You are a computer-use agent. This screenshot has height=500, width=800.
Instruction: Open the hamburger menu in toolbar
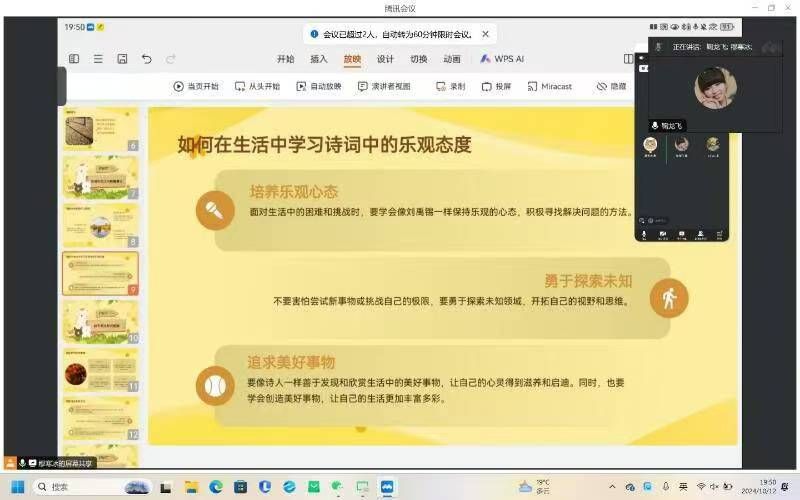(98, 59)
